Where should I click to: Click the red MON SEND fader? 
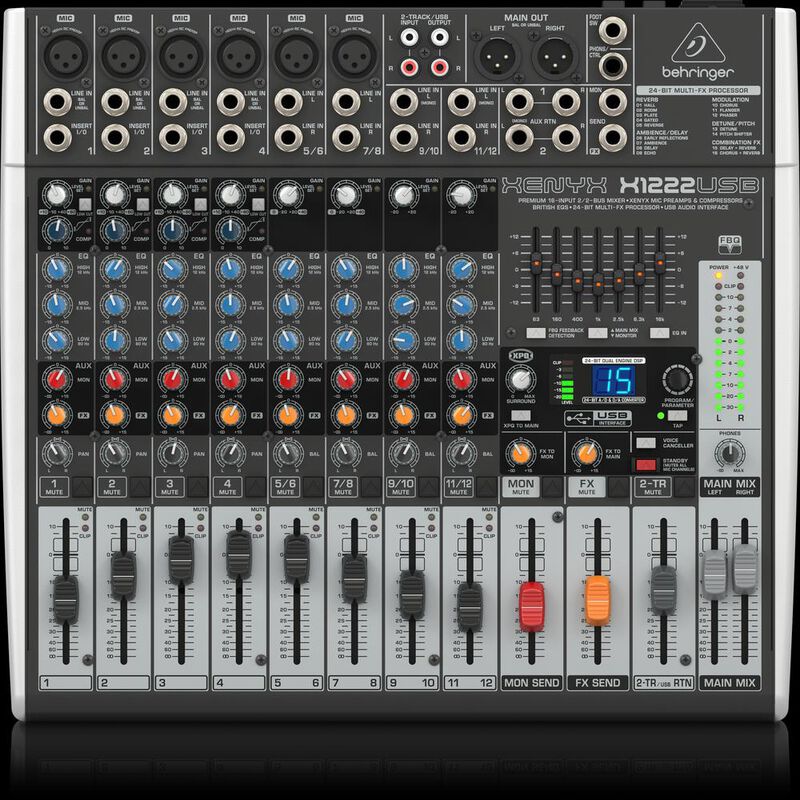532,607
